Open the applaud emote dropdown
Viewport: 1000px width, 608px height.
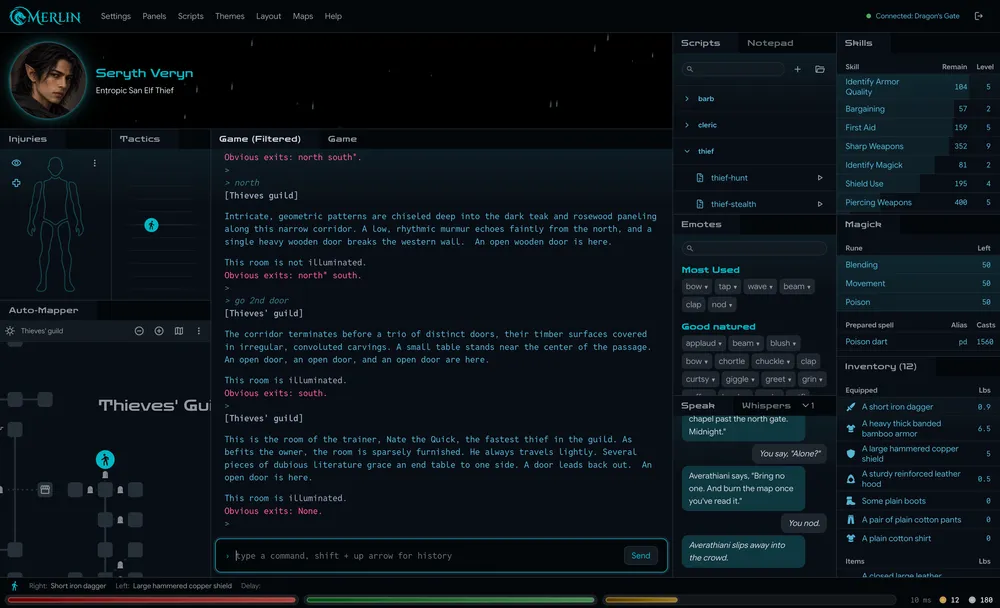click(x=703, y=343)
